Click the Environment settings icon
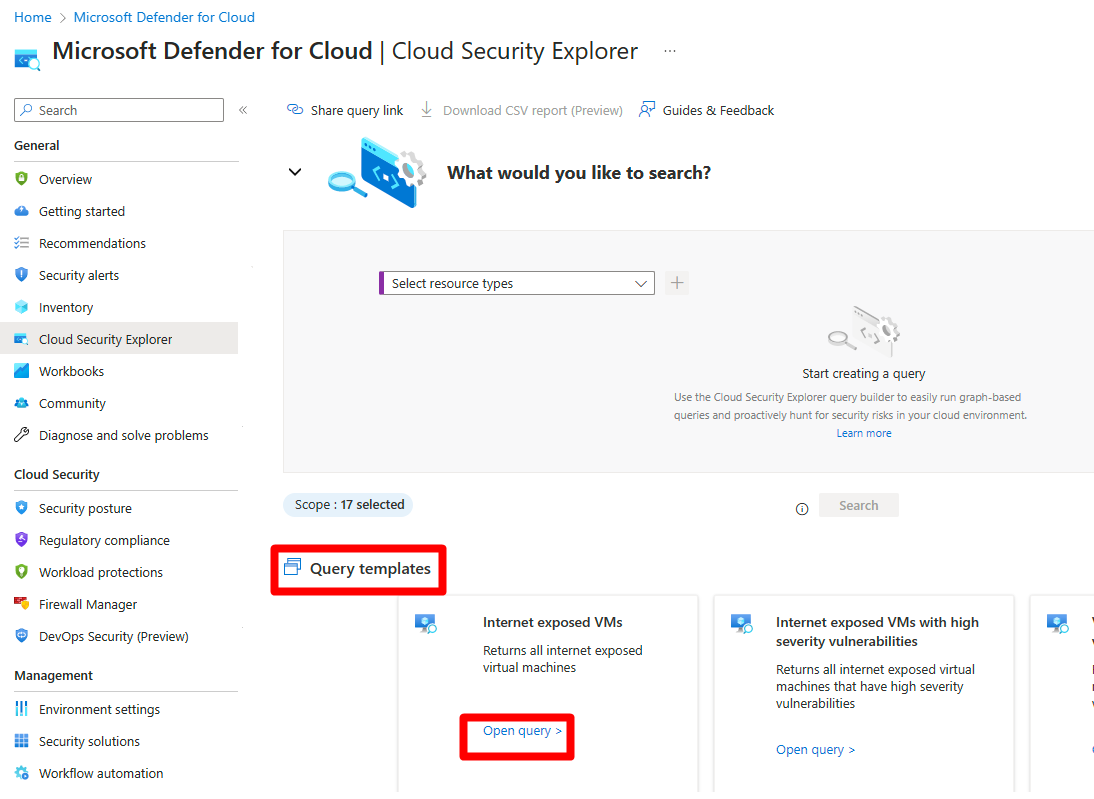The image size is (1094, 799). pyautogui.click(x=22, y=709)
